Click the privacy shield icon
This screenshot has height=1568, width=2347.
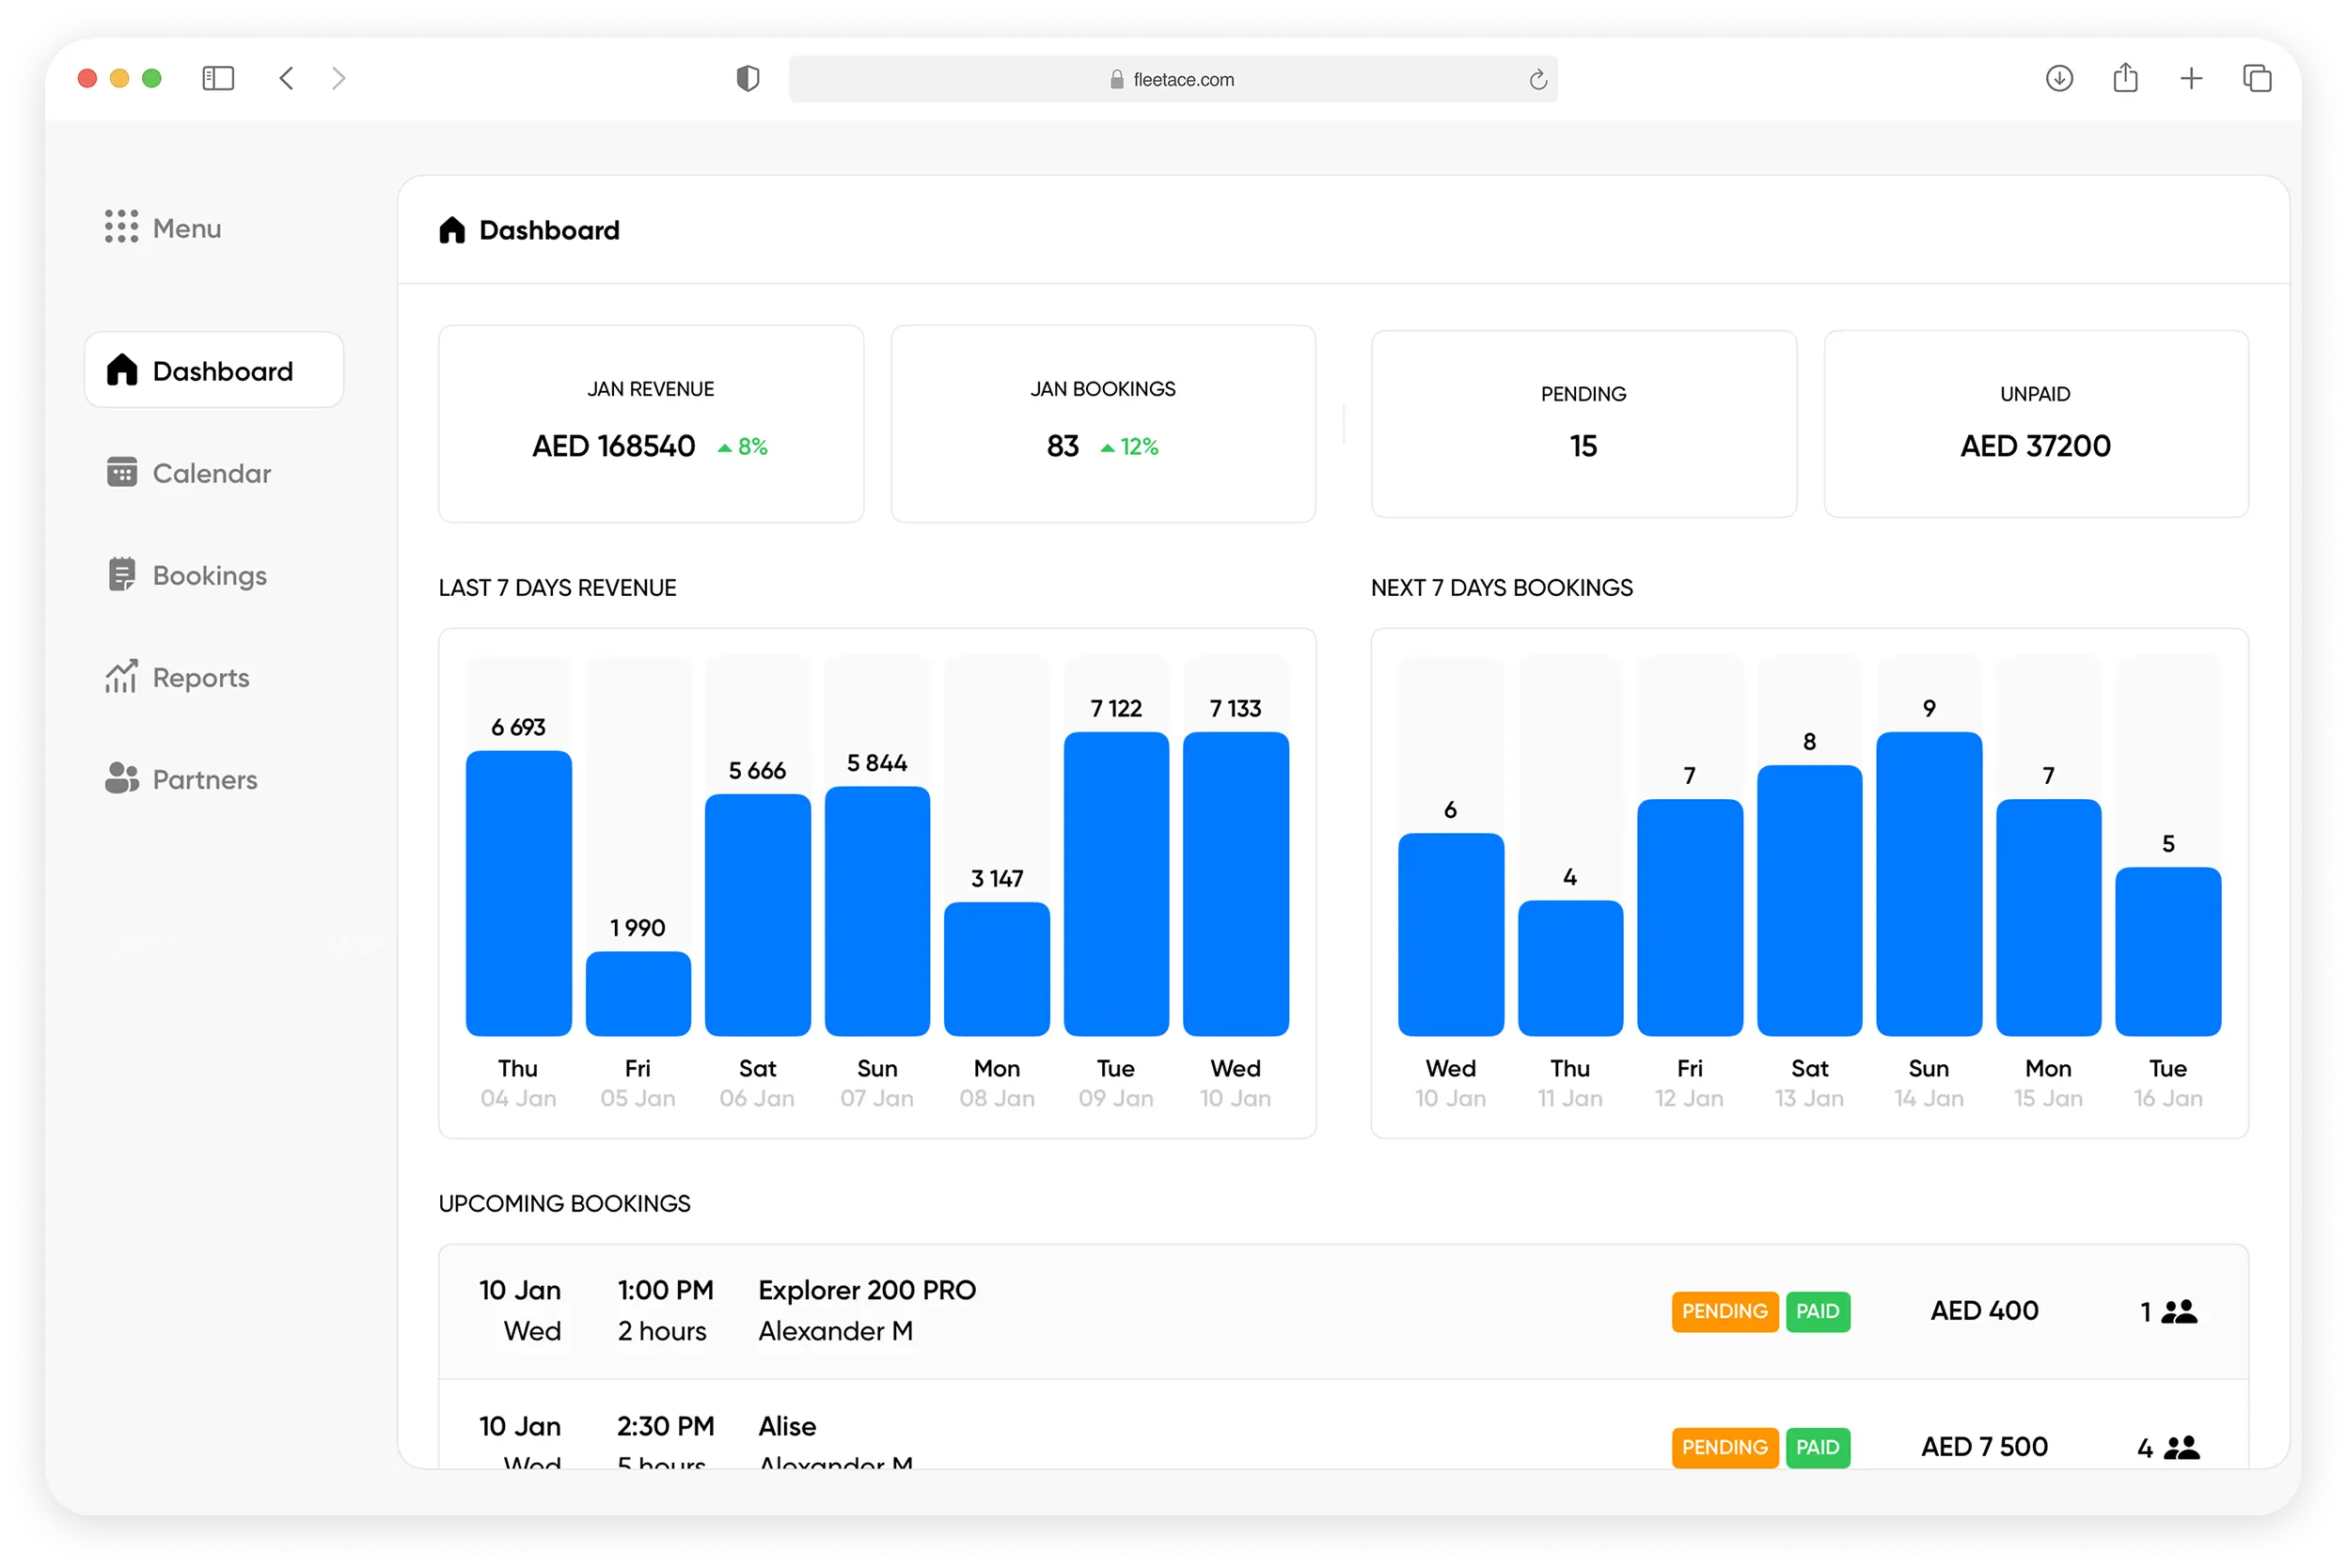pyautogui.click(x=747, y=78)
